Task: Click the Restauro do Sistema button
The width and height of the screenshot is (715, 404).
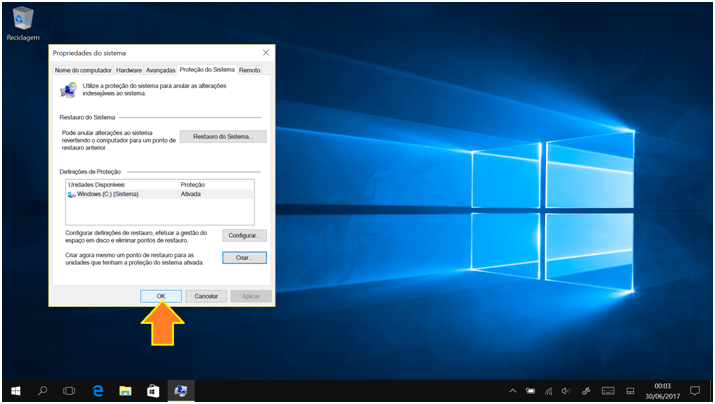Action: click(x=223, y=136)
